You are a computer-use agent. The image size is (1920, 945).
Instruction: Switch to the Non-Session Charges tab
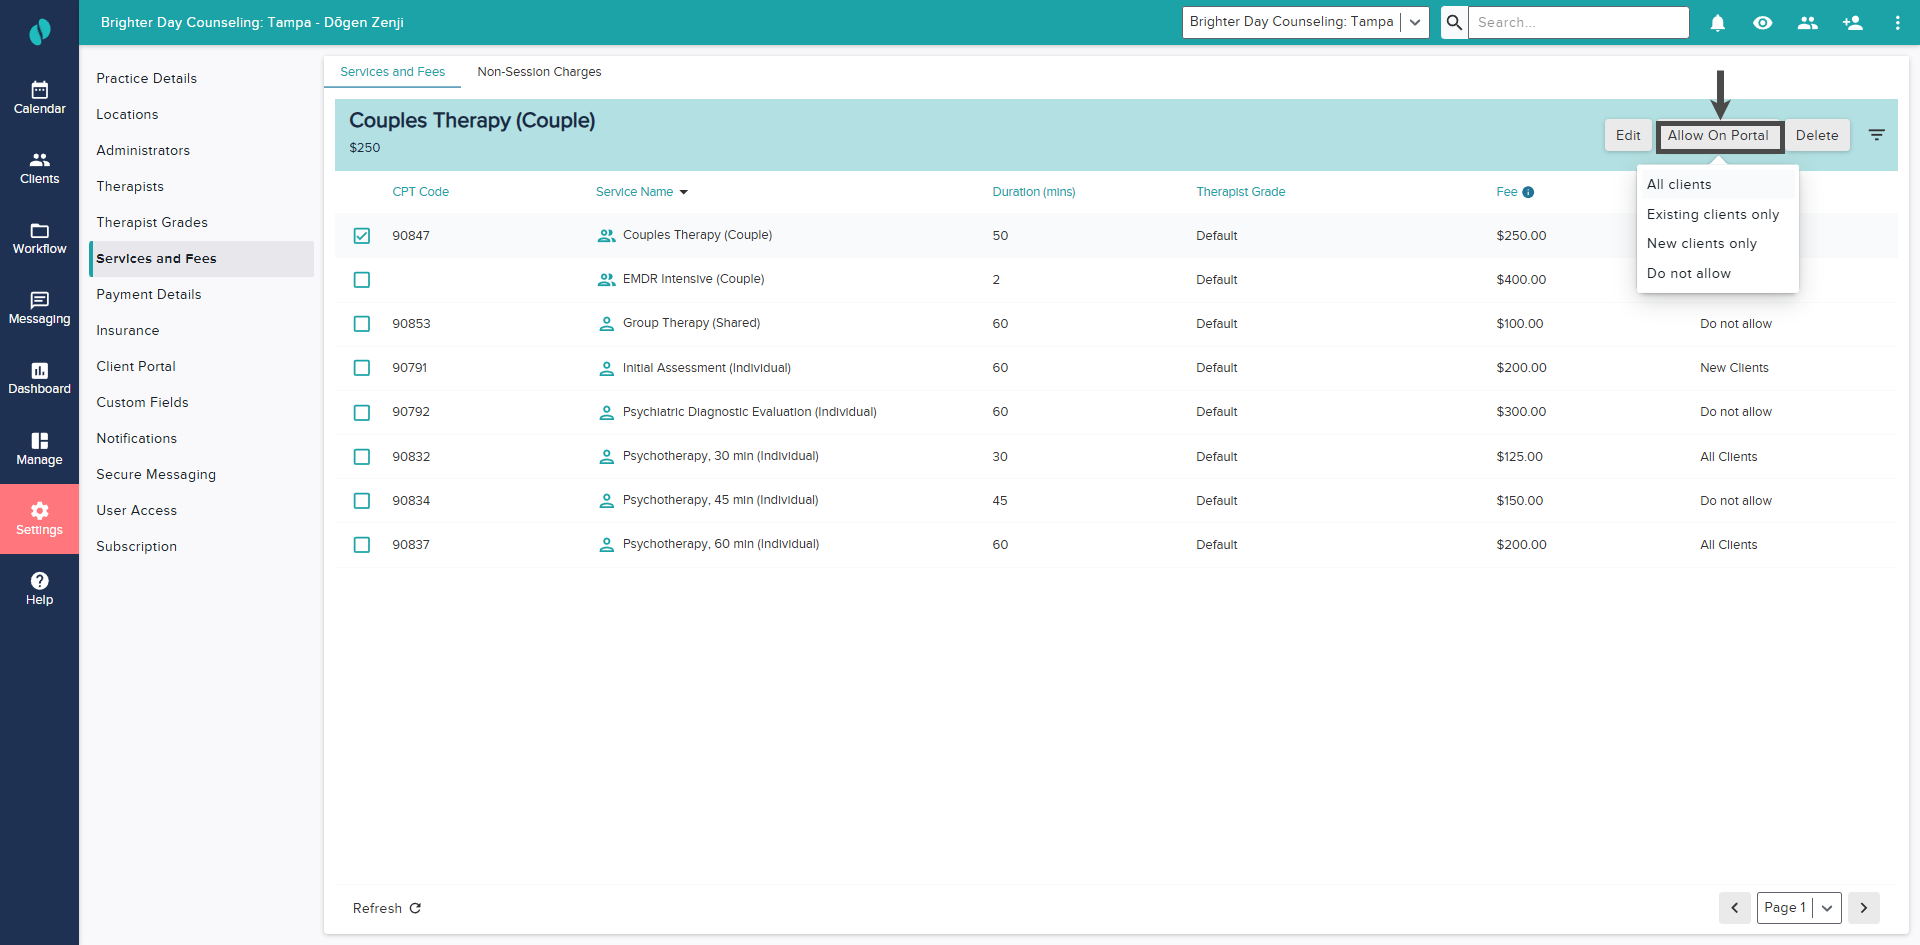click(539, 72)
